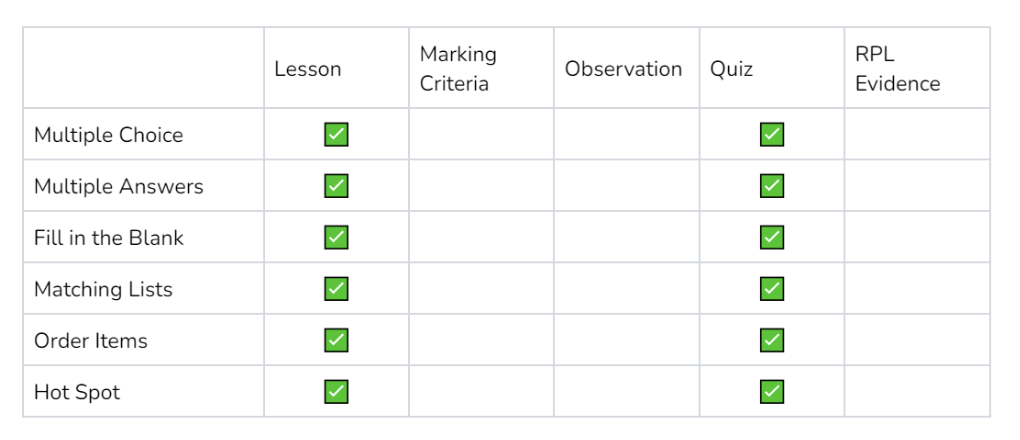Click the Multiple Choice Lesson checkmark
The width and height of the screenshot is (1020, 440).
[x=336, y=135]
